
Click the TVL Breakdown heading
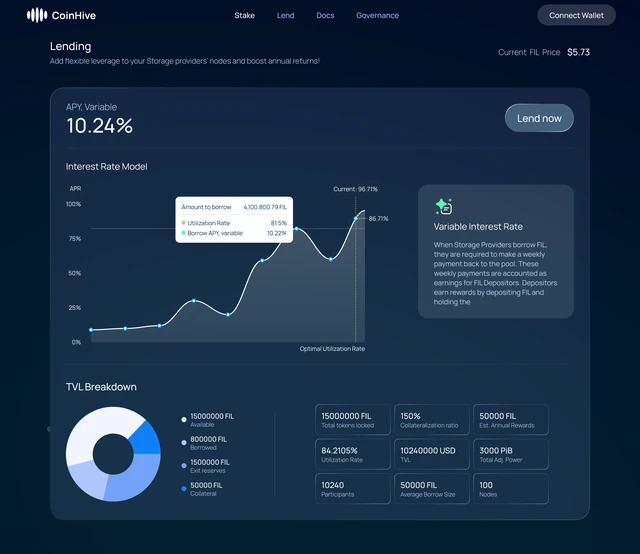101,387
